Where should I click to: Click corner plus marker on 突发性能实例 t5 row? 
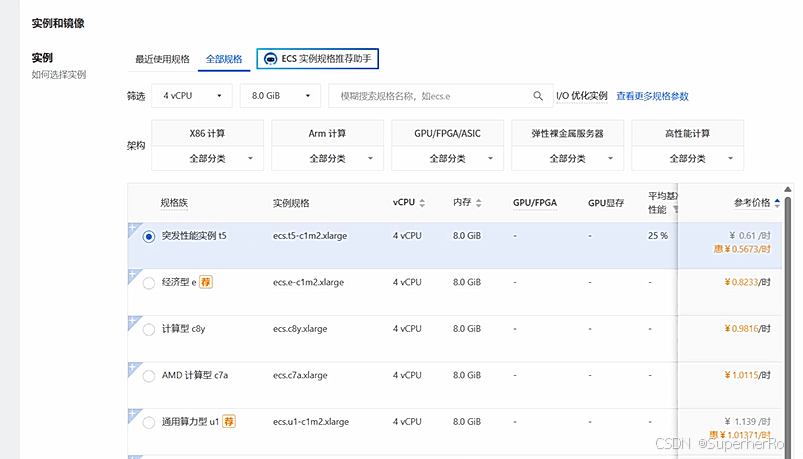pos(133,228)
